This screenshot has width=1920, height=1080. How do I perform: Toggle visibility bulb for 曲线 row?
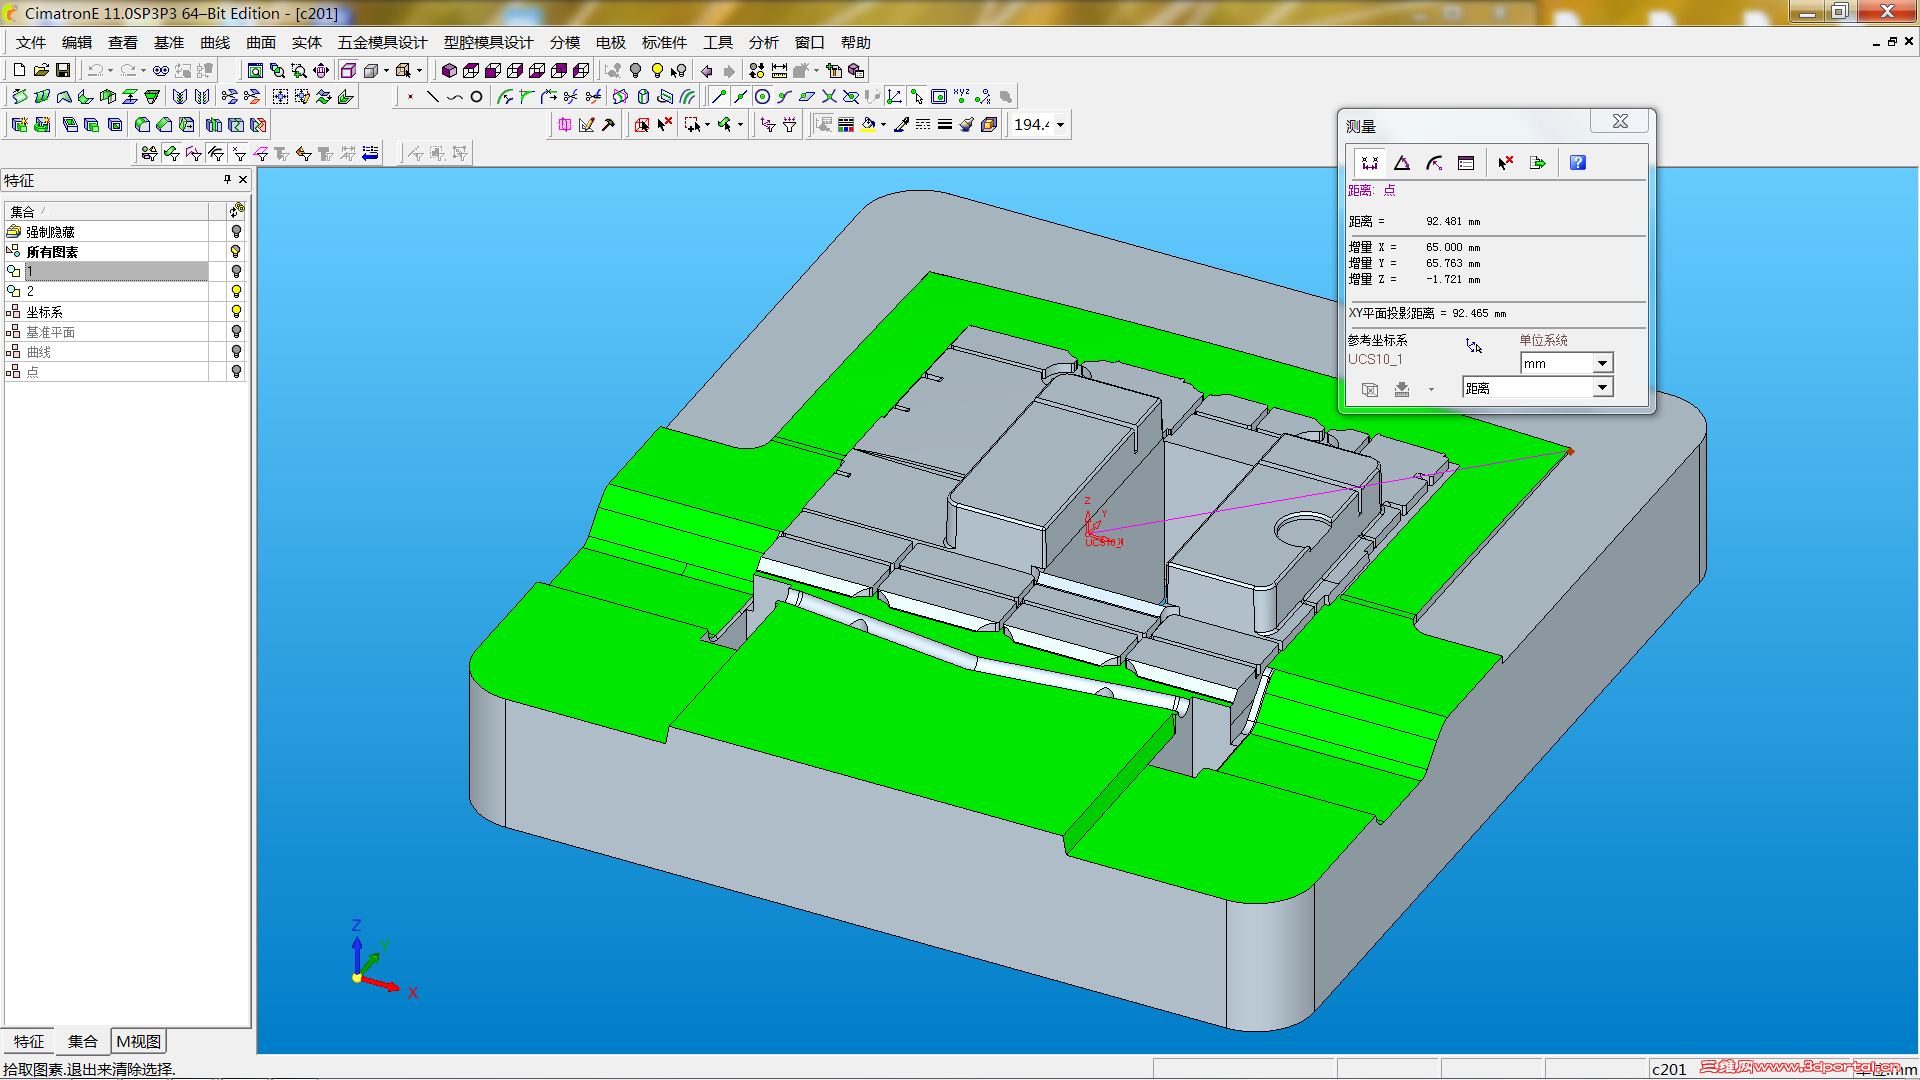click(x=236, y=351)
